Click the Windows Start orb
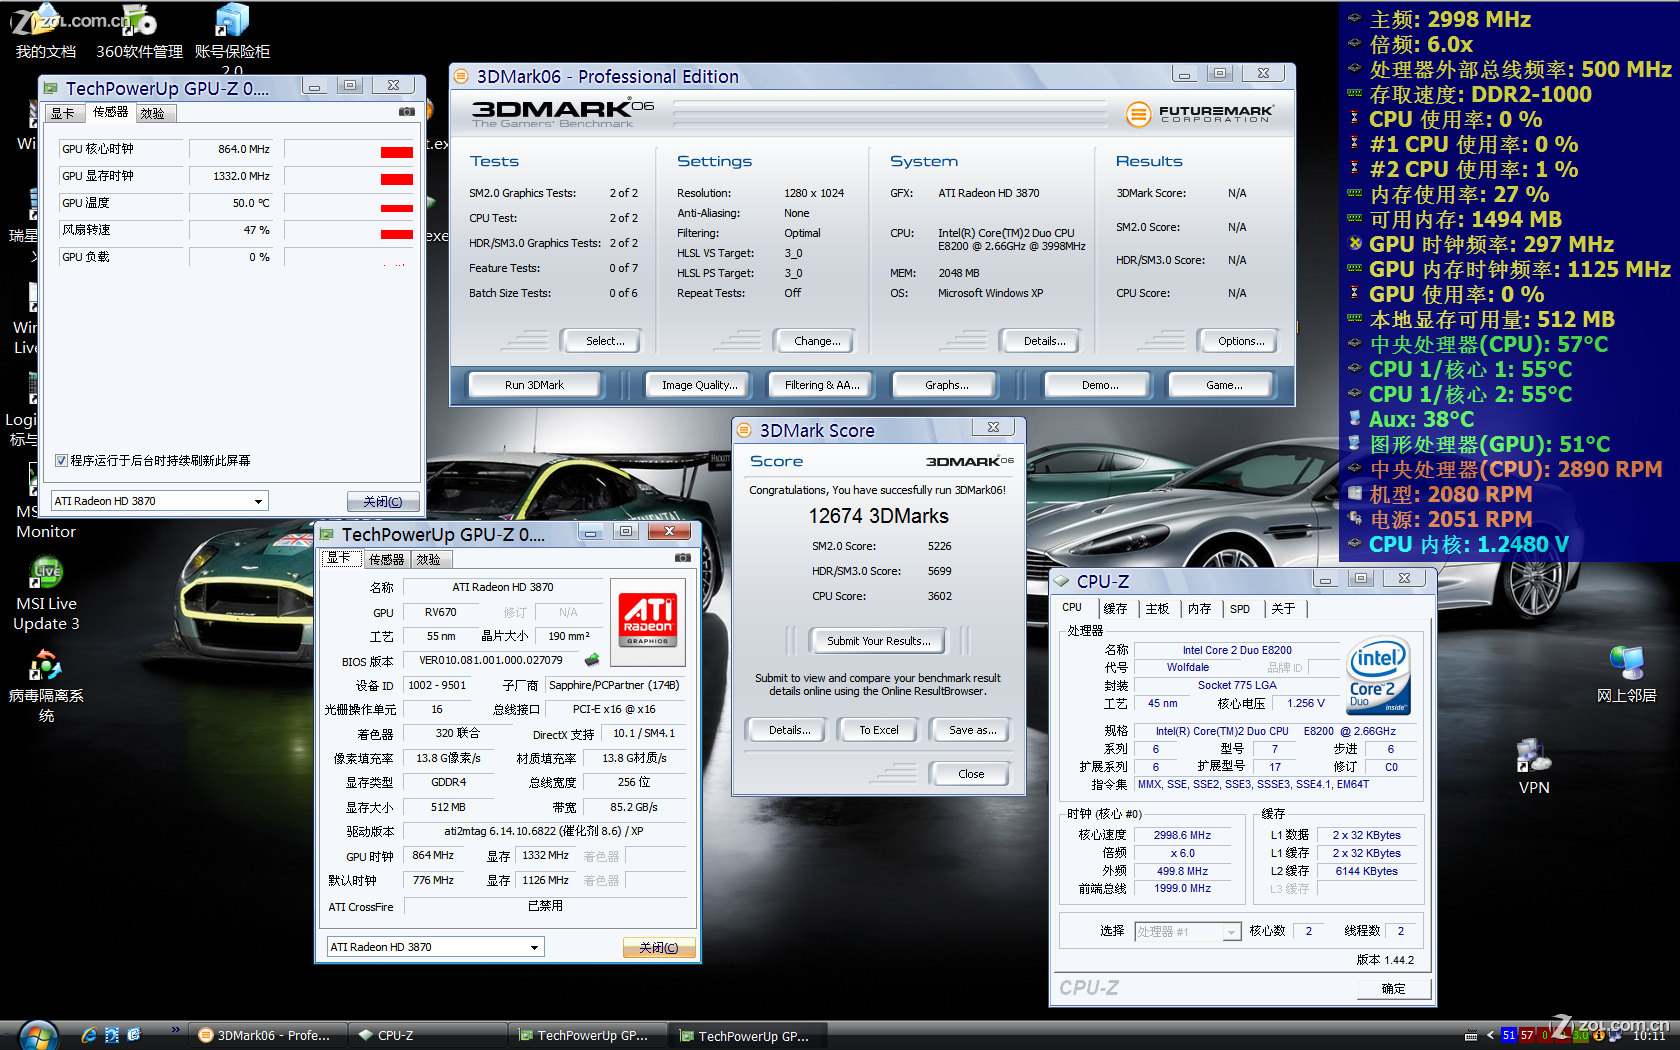 point(38,1035)
